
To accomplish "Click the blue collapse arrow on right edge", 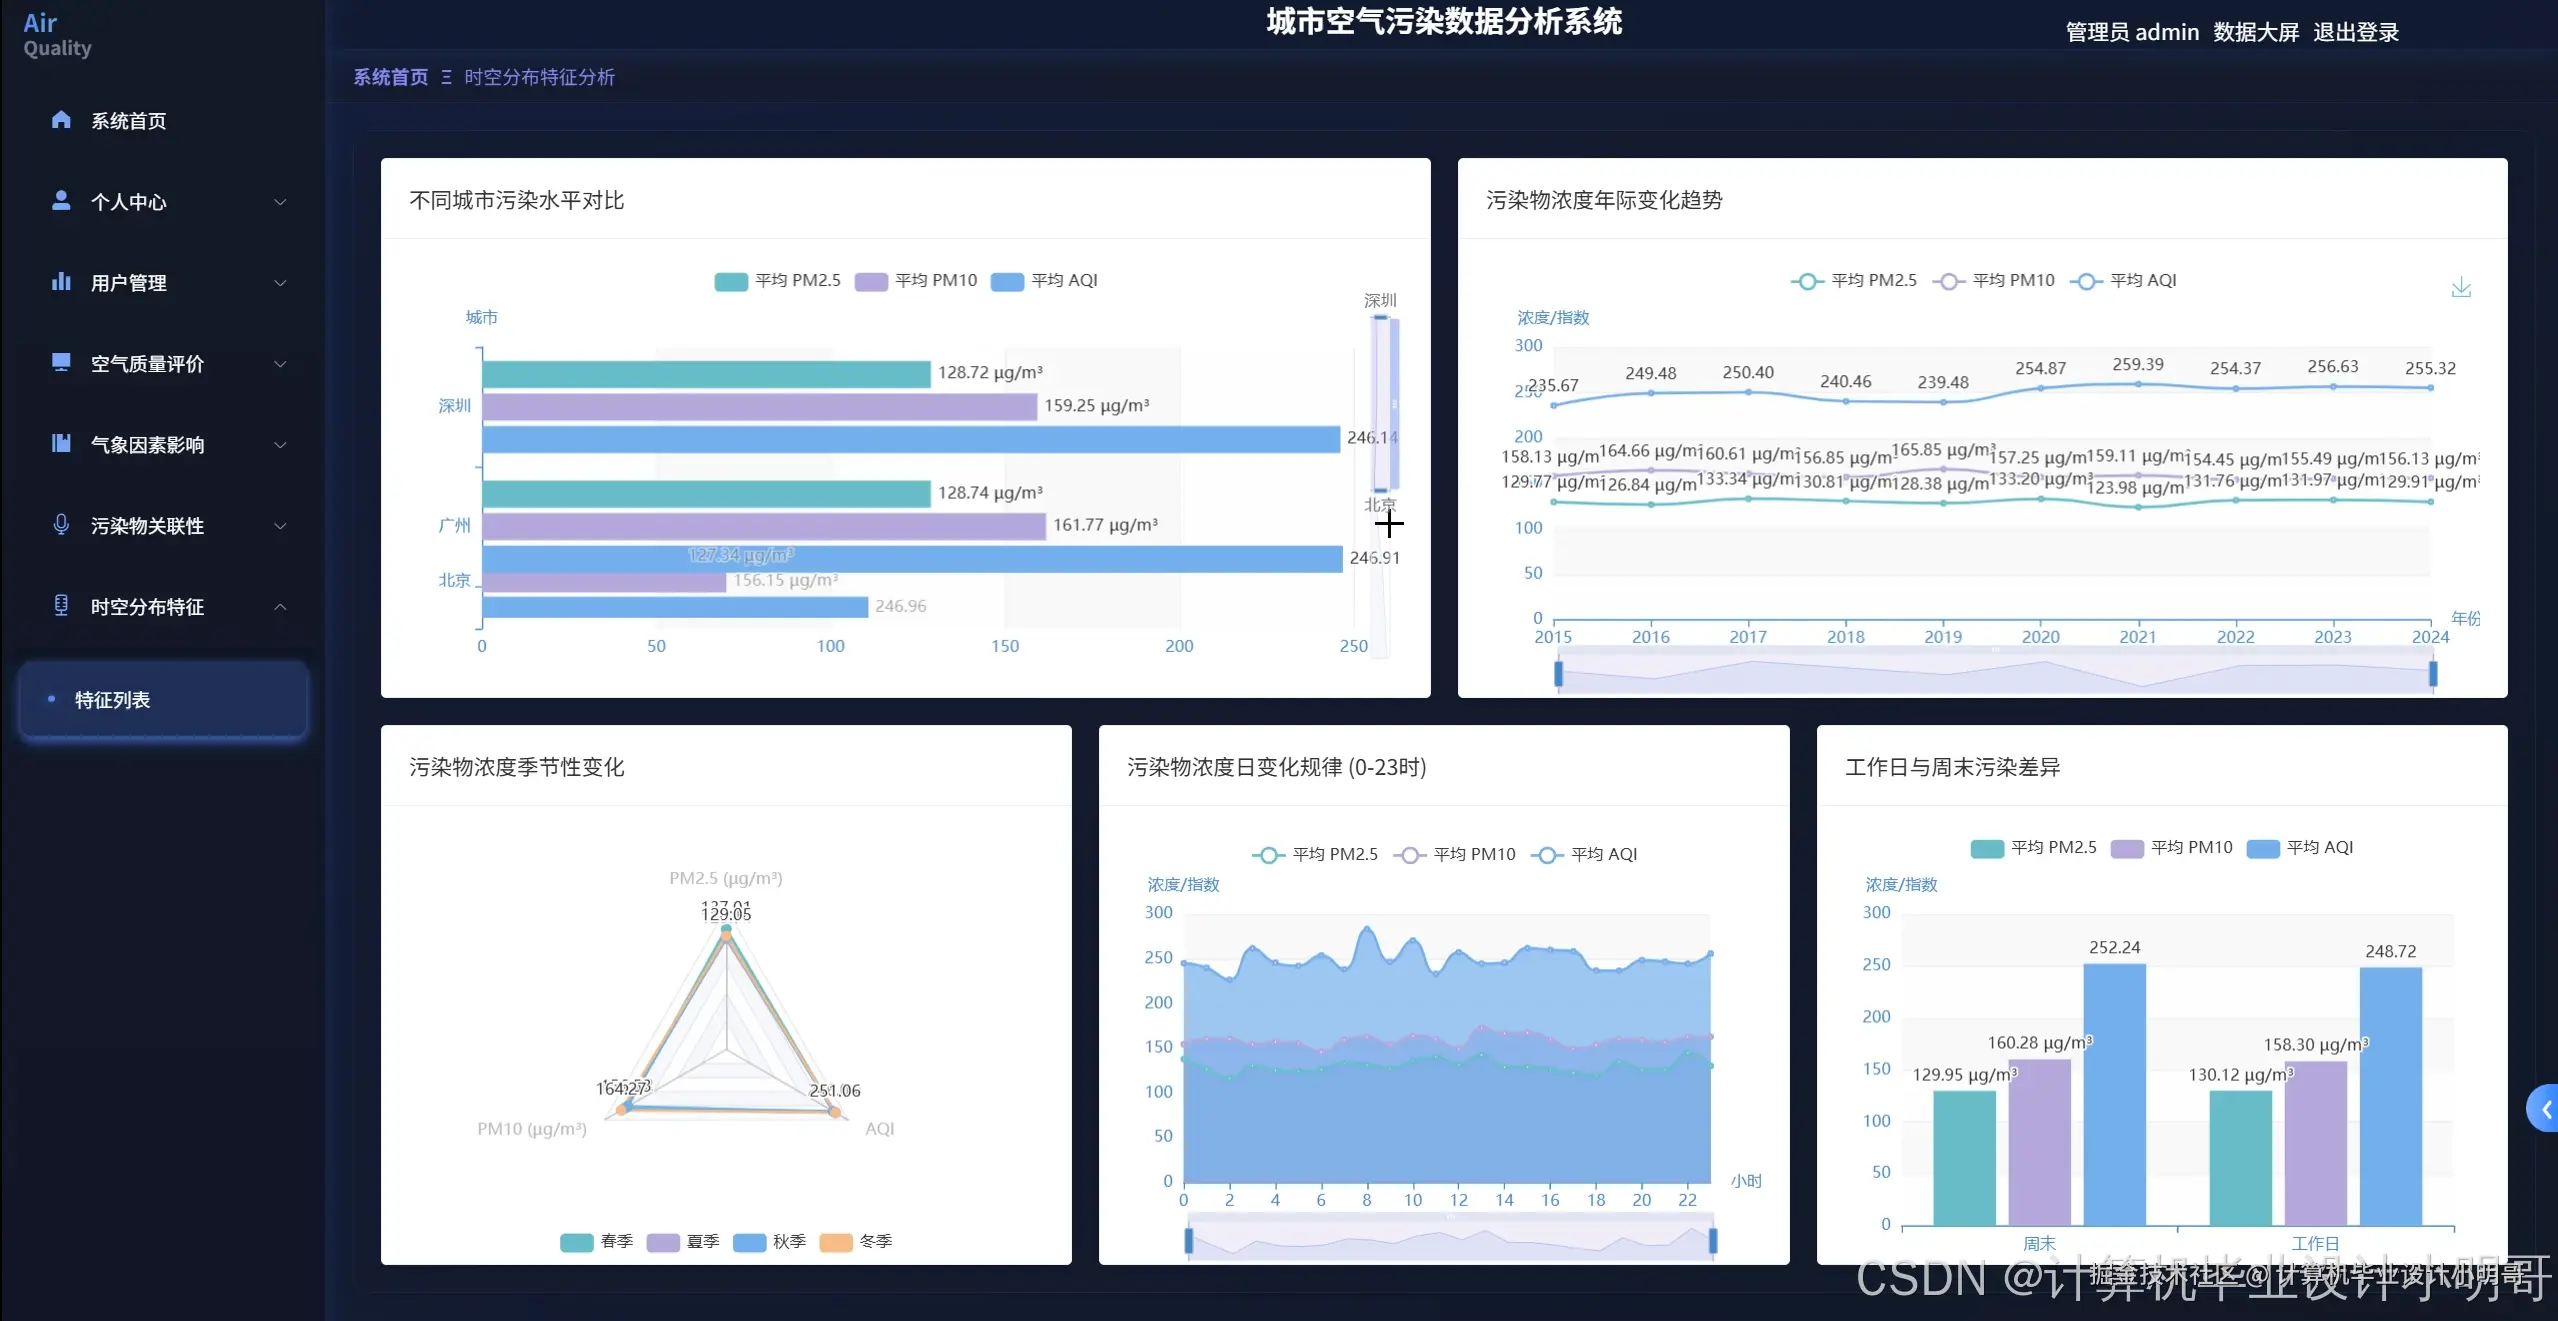I will [x=2547, y=1108].
